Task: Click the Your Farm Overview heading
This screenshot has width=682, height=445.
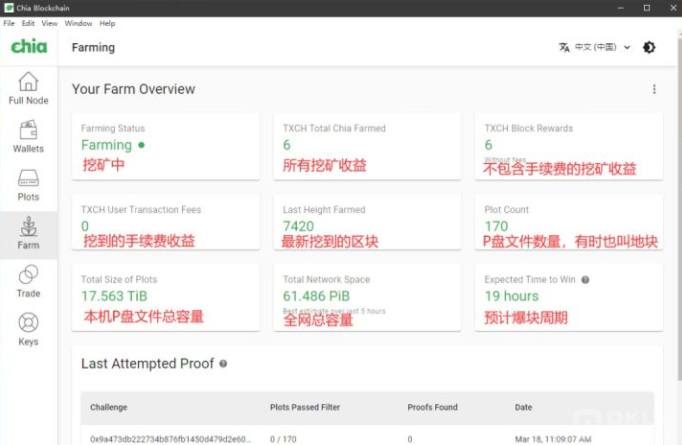Action: pyautogui.click(x=134, y=89)
